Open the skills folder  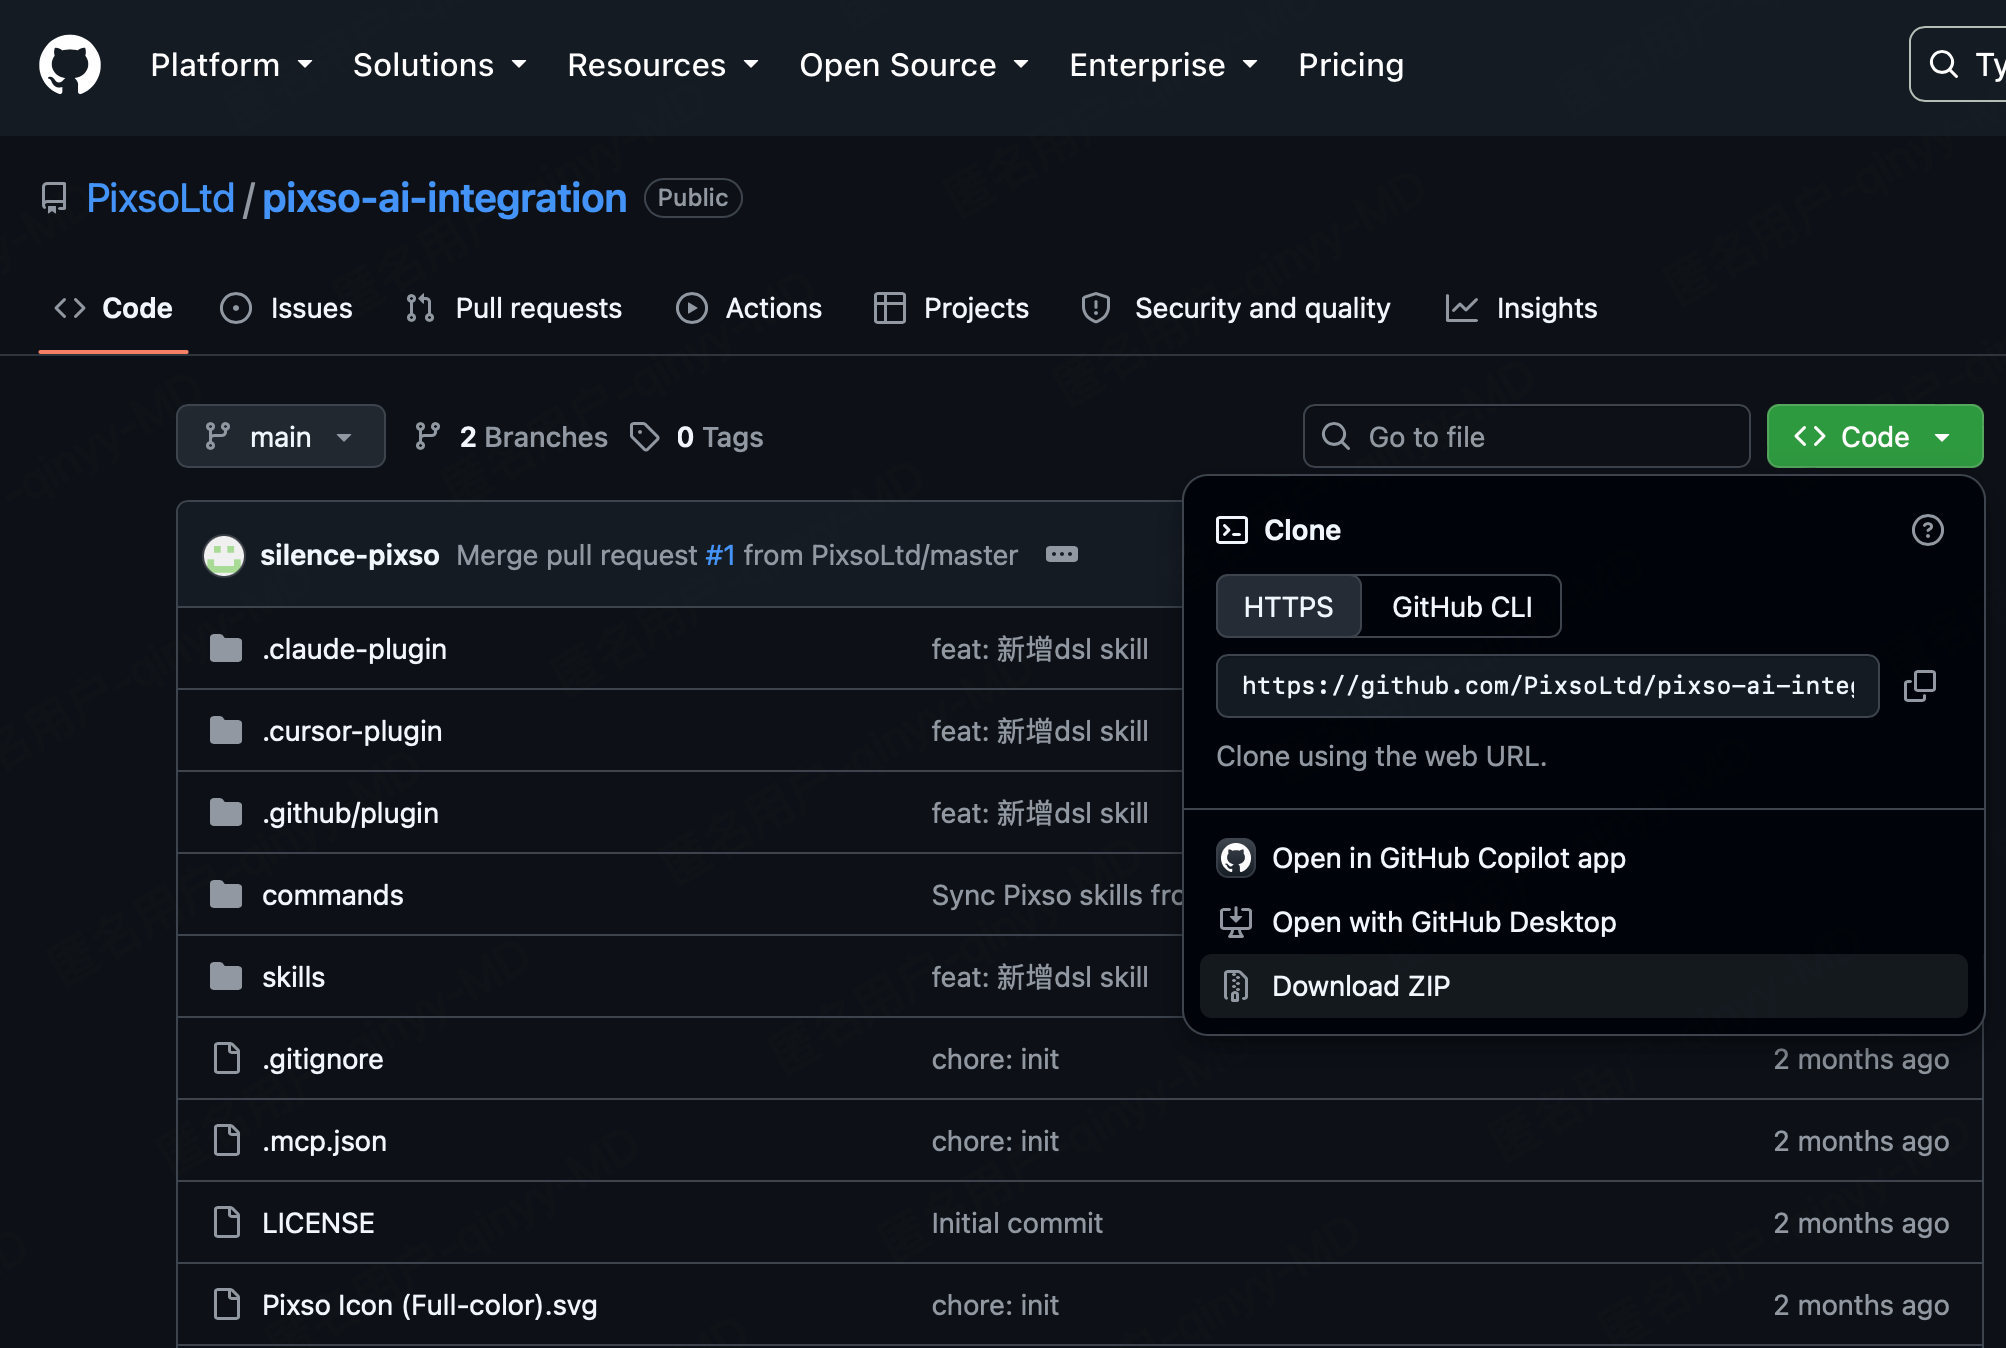(294, 977)
